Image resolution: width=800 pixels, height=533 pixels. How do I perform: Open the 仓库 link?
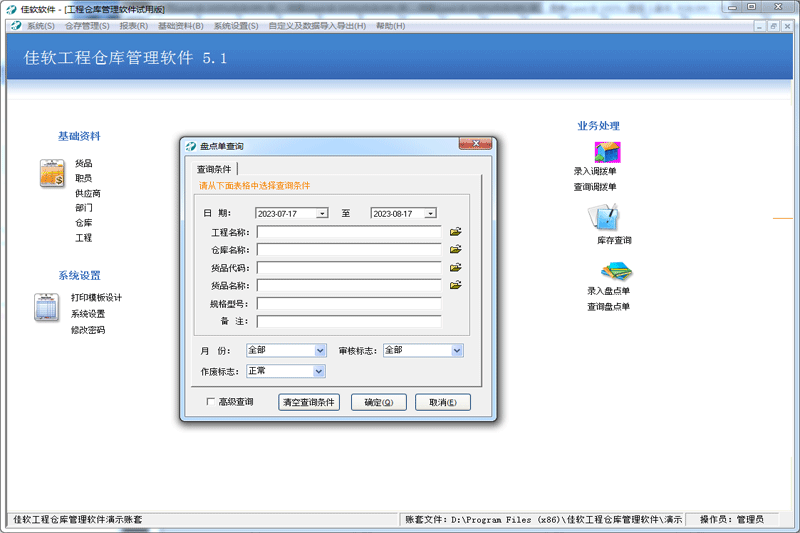tap(84, 223)
